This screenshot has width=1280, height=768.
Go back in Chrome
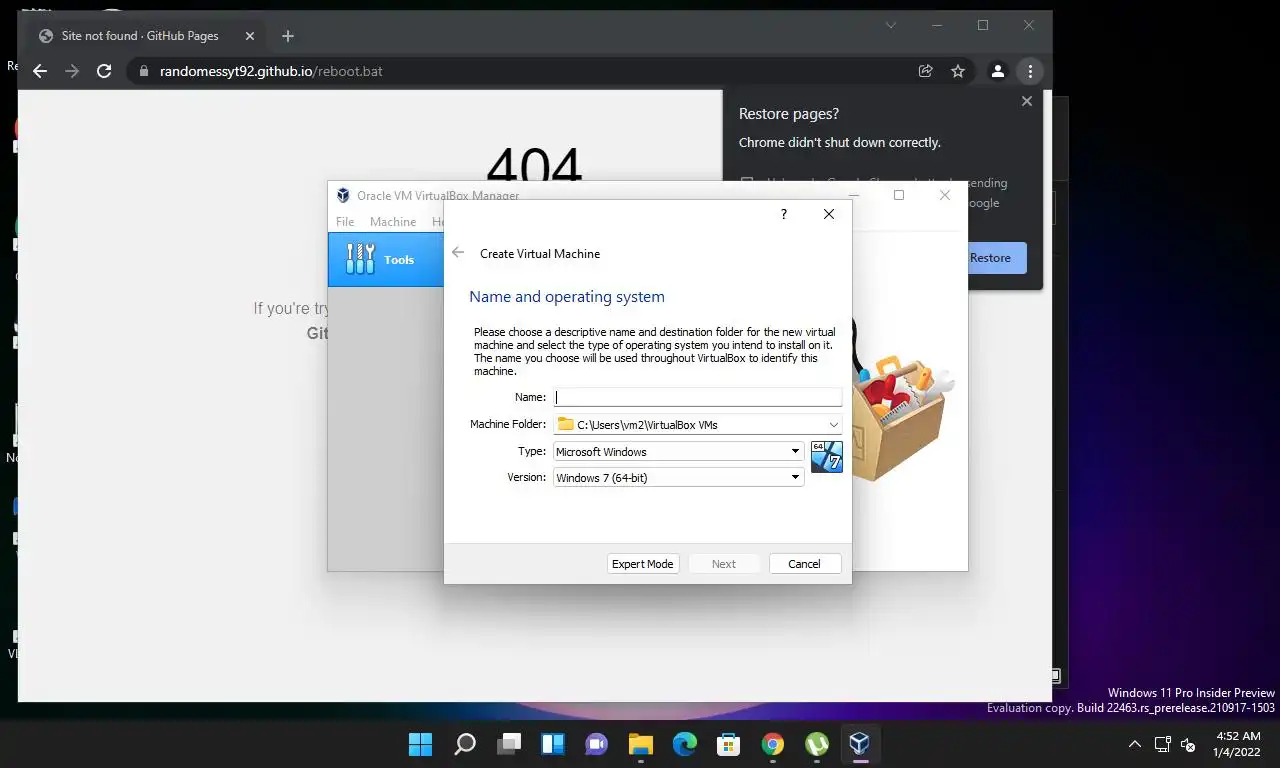pos(40,71)
